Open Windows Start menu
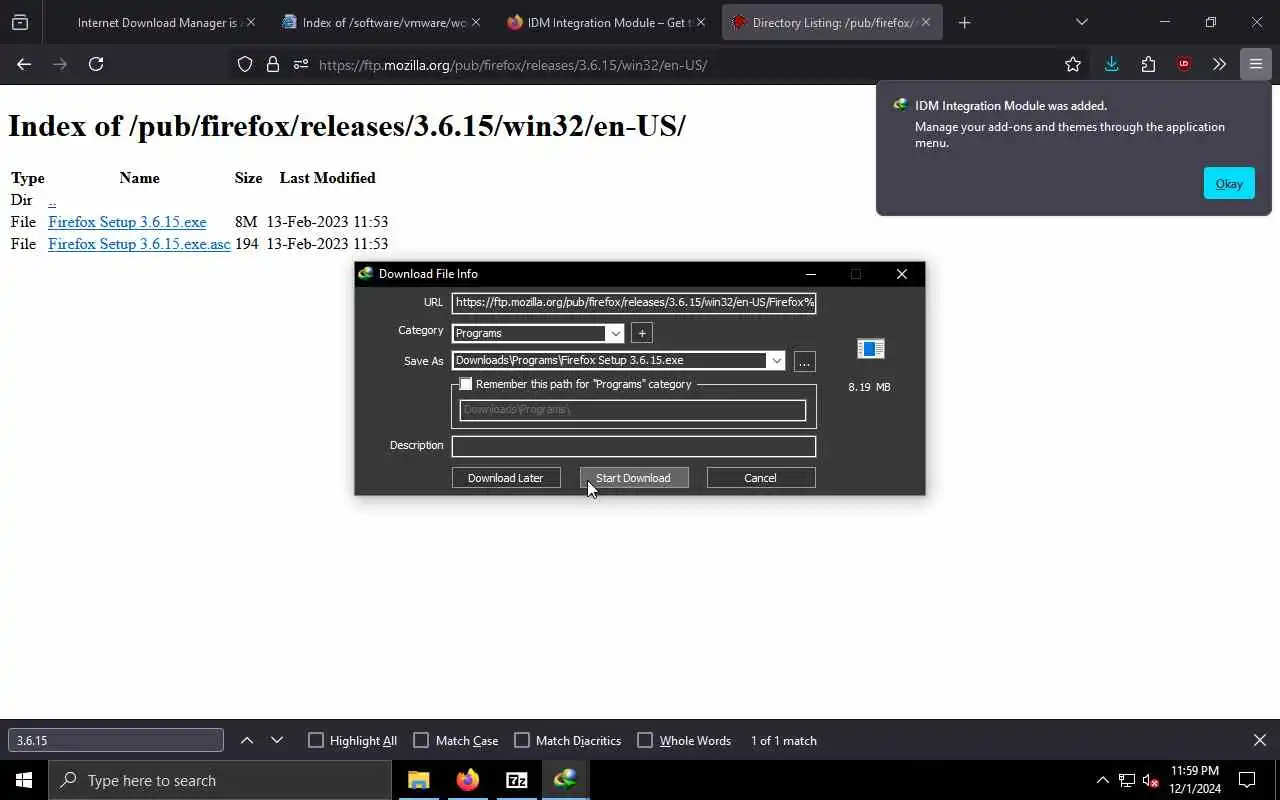1280x800 pixels. pyautogui.click(x=24, y=780)
